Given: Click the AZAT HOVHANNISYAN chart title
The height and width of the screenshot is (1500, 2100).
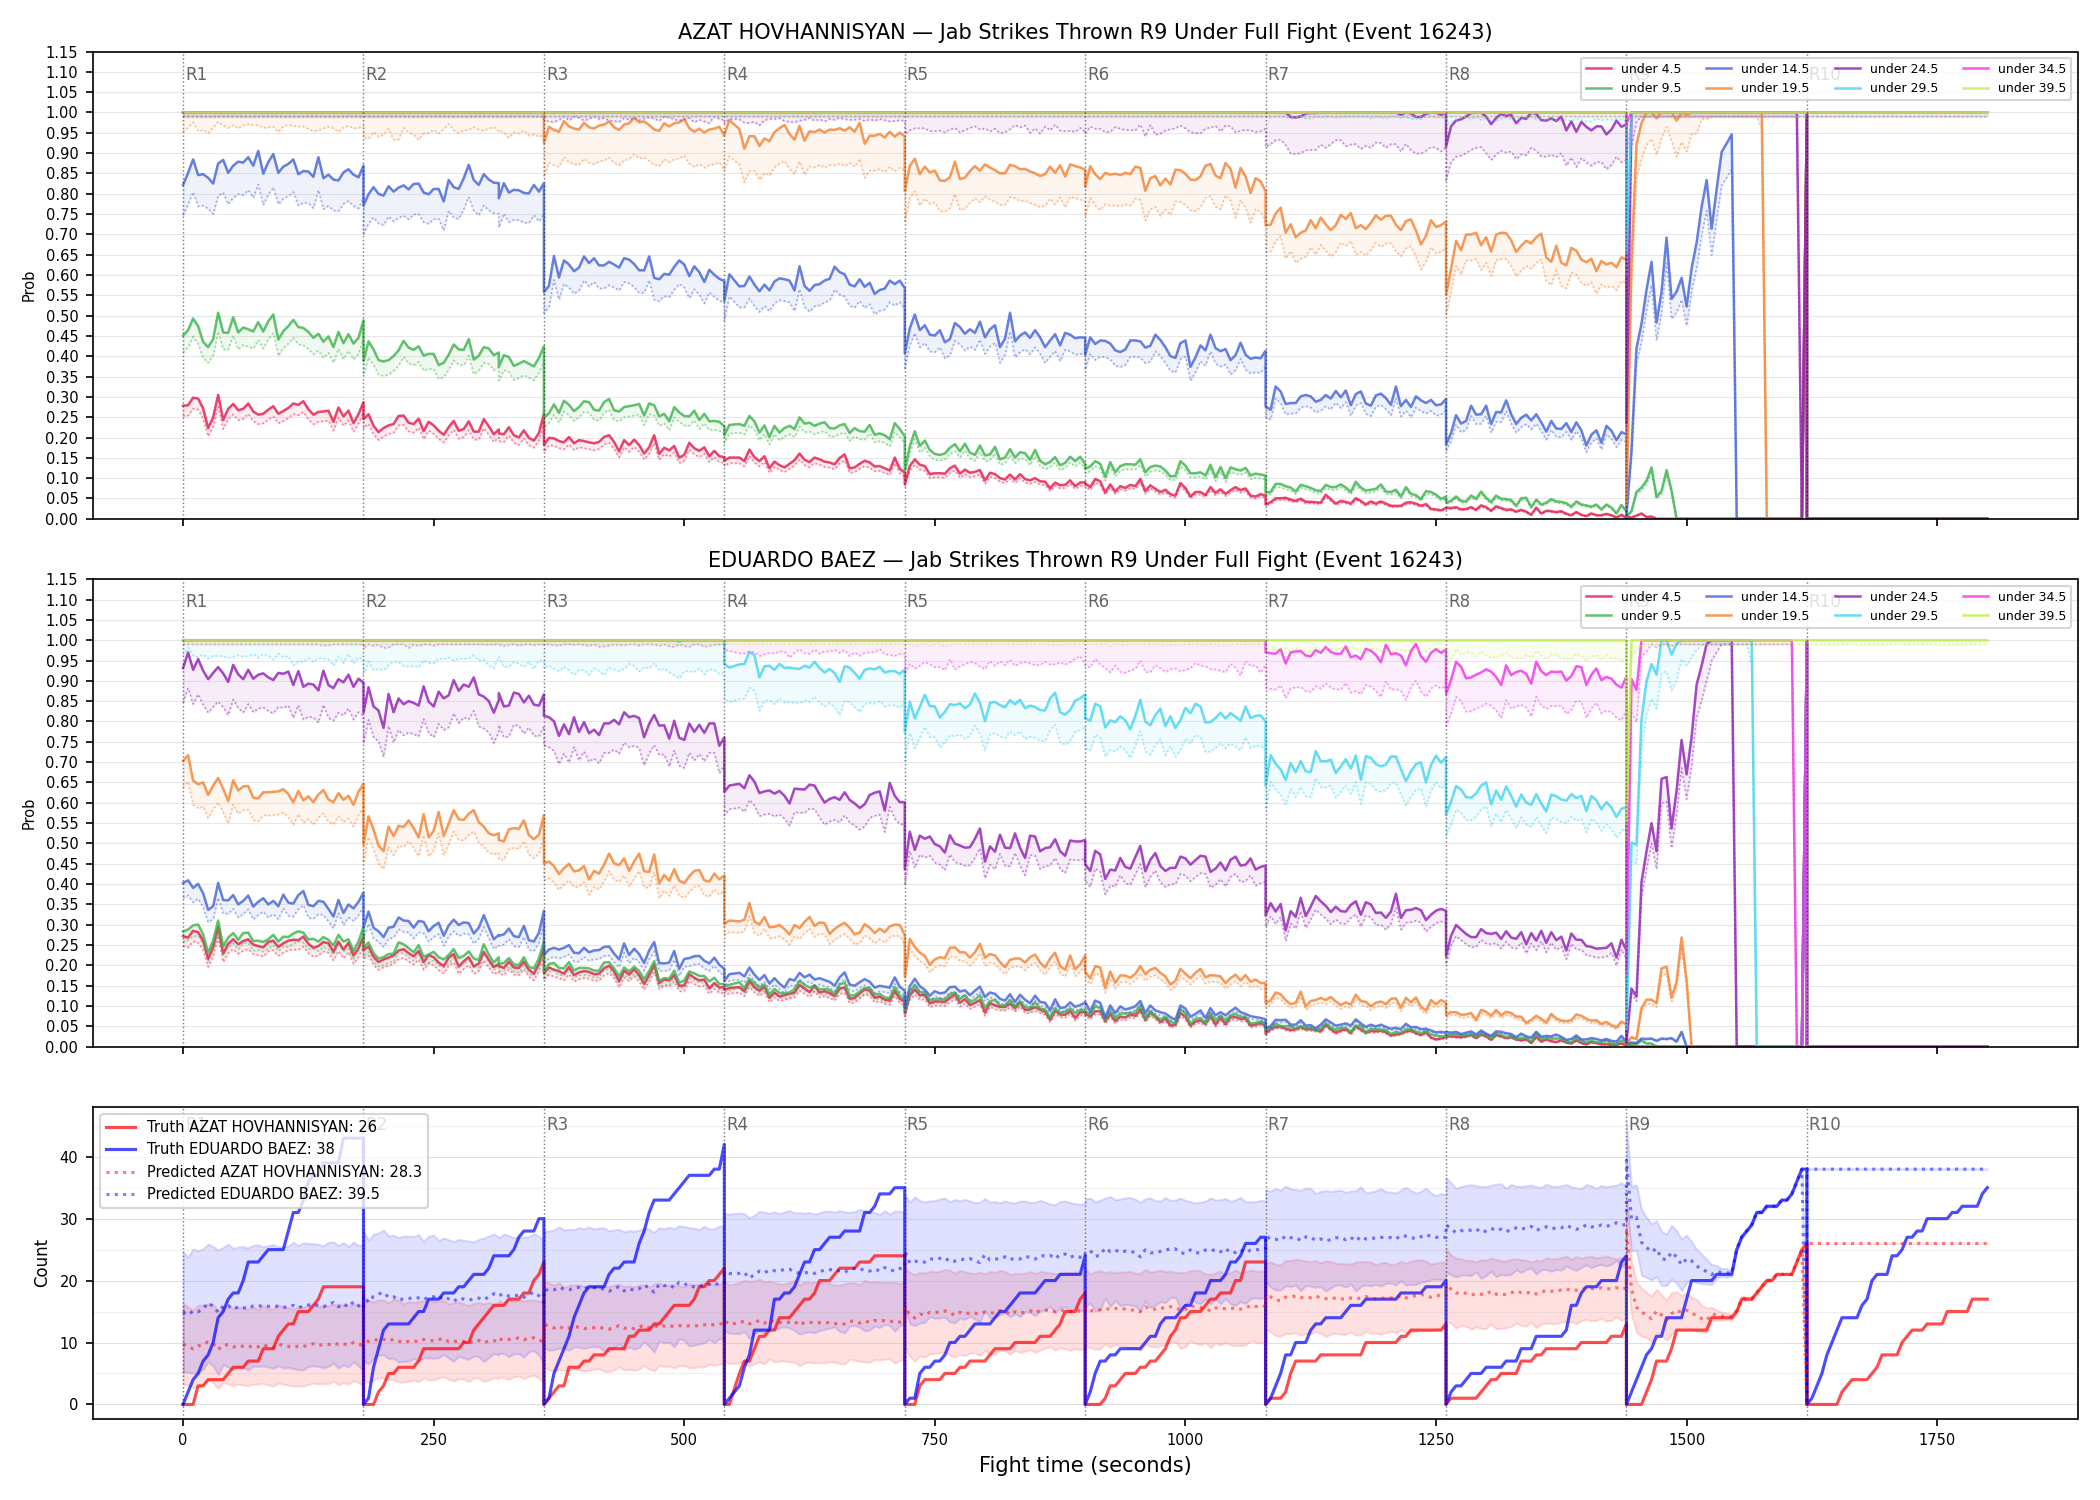Looking at the screenshot, I should (x=1085, y=32).
